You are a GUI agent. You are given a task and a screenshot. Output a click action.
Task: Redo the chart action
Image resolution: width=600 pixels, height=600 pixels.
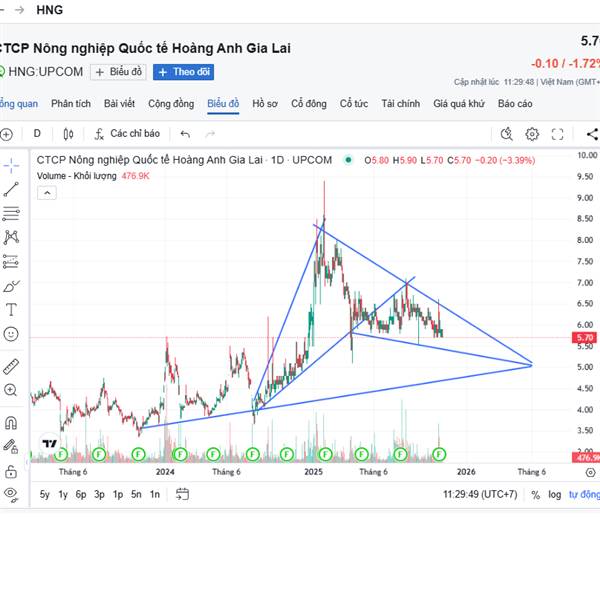point(210,134)
